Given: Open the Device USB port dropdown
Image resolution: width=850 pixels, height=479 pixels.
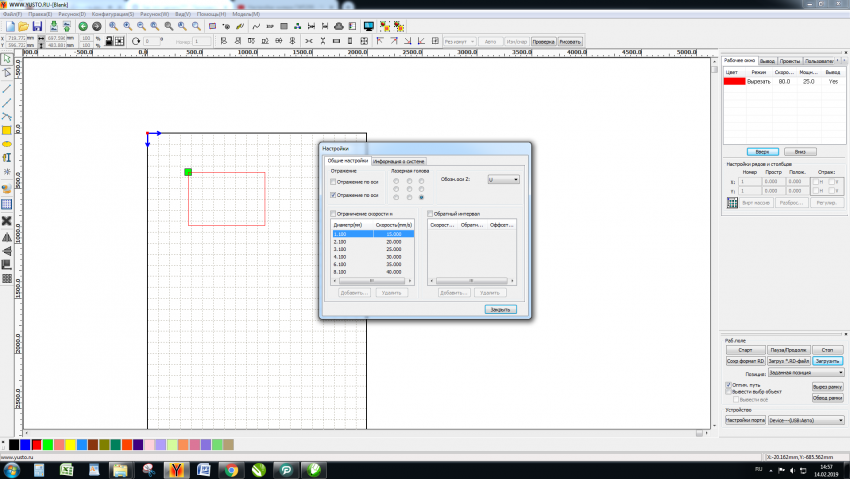Looking at the screenshot, I should [x=806, y=420].
